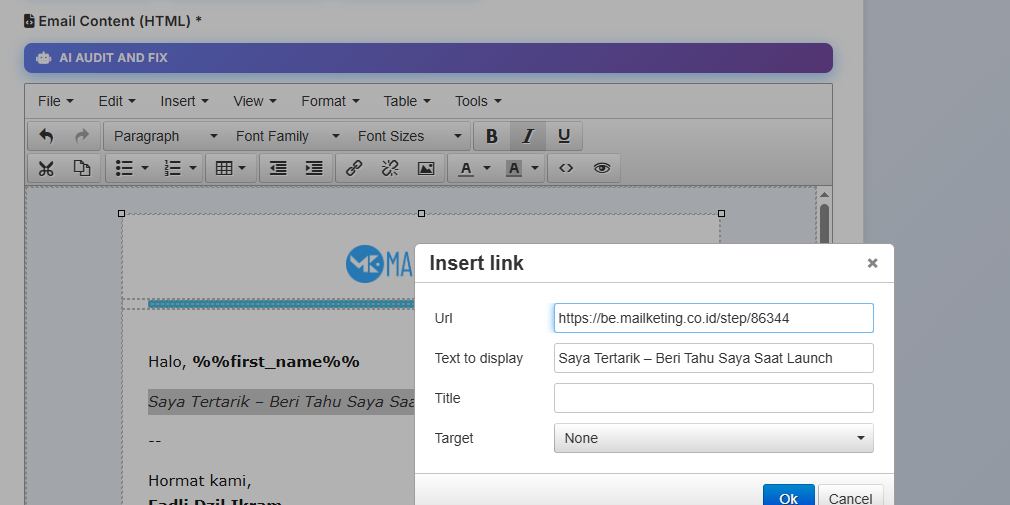Click the Decrease indent icon
The width and height of the screenshot is (1010, 505).
click(278, 168)
